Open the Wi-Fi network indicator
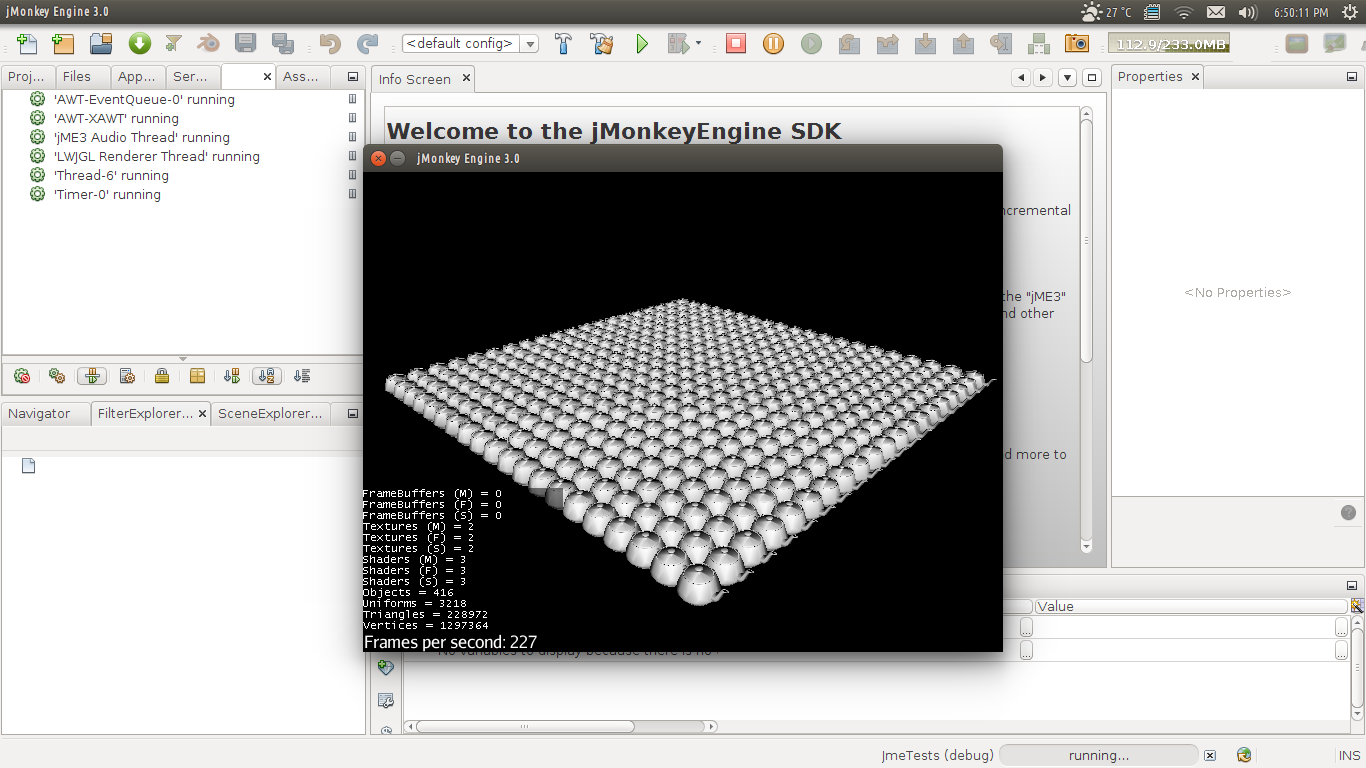Screen dimensions: 1366x768 [x=1184, y=12]
